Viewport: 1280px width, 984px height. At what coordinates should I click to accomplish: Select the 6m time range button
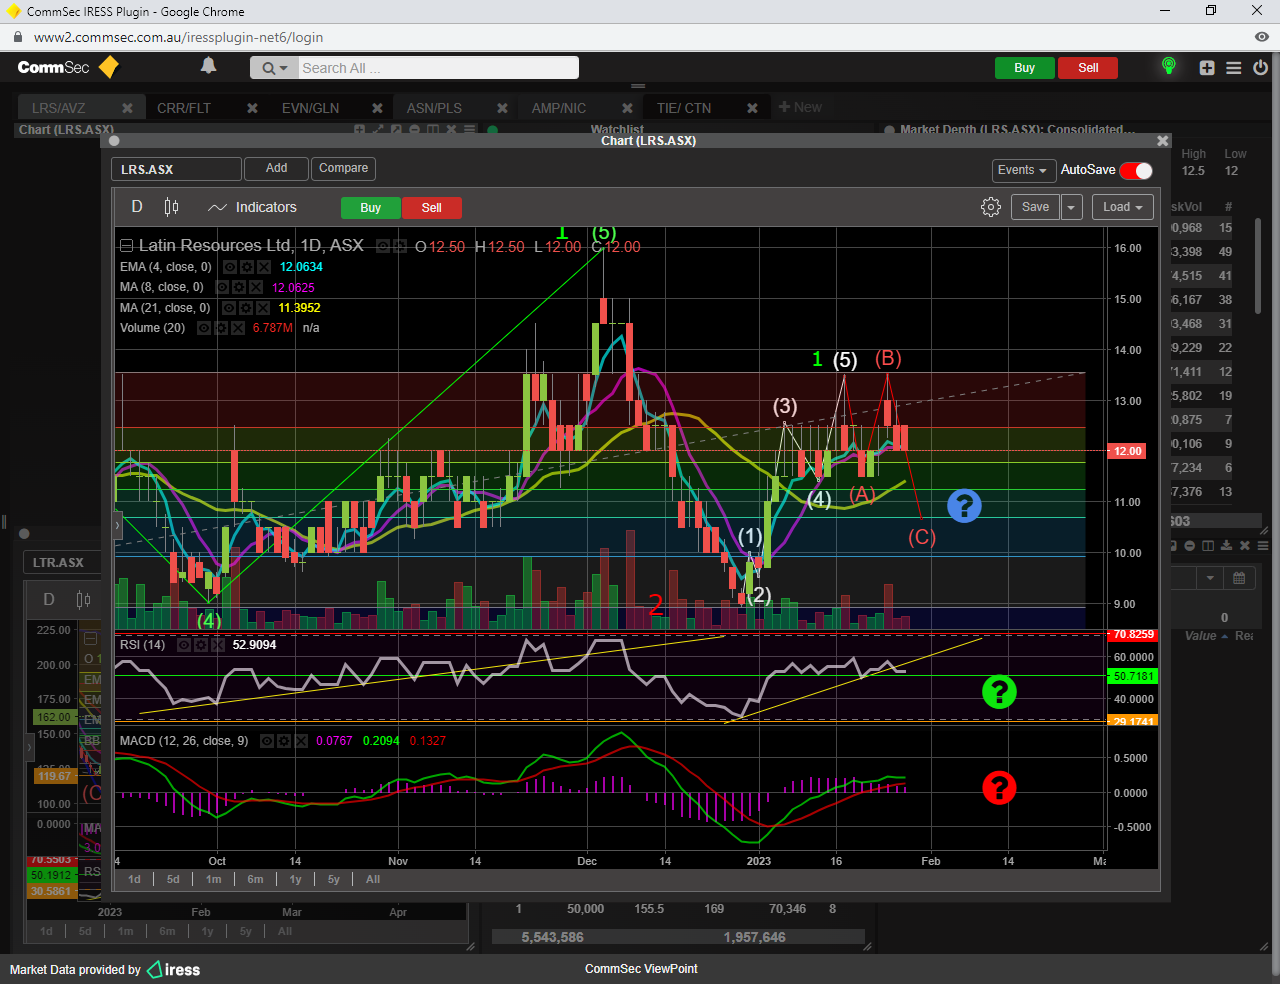tap(255, 879)
